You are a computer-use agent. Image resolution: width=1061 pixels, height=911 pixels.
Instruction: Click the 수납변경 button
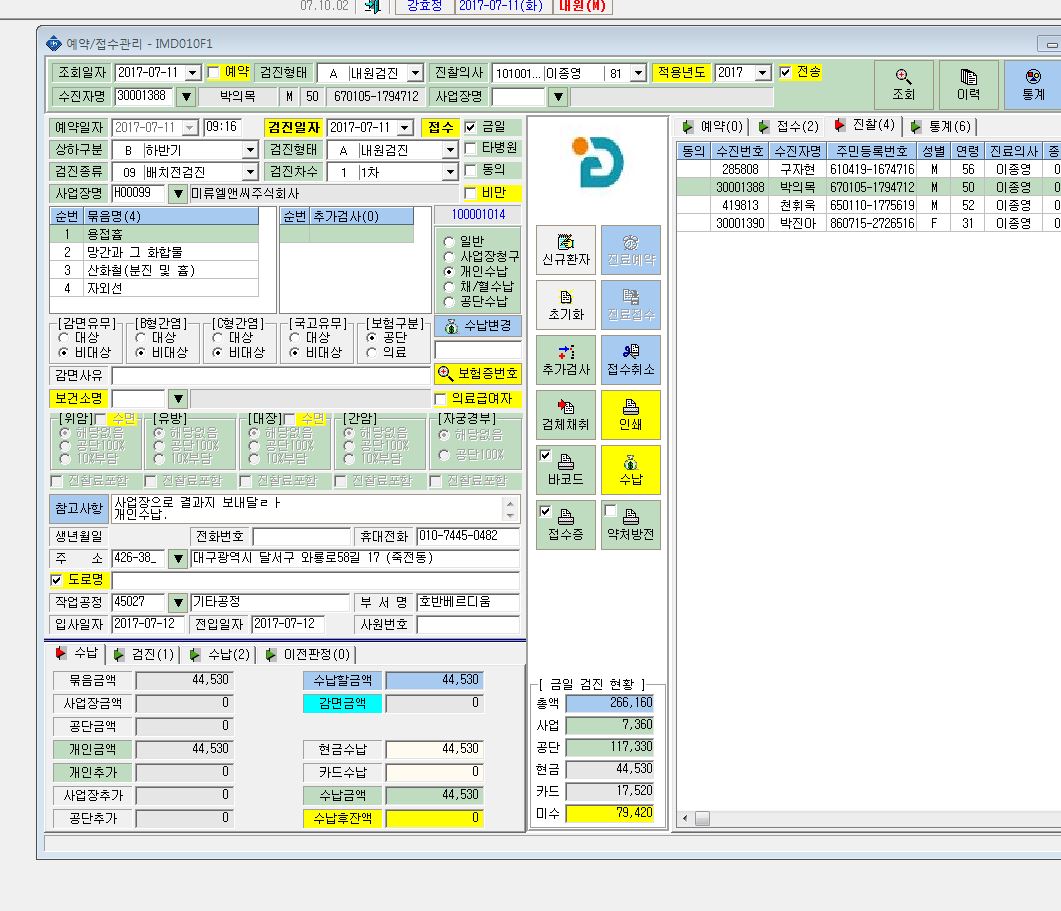click(478, 326)
